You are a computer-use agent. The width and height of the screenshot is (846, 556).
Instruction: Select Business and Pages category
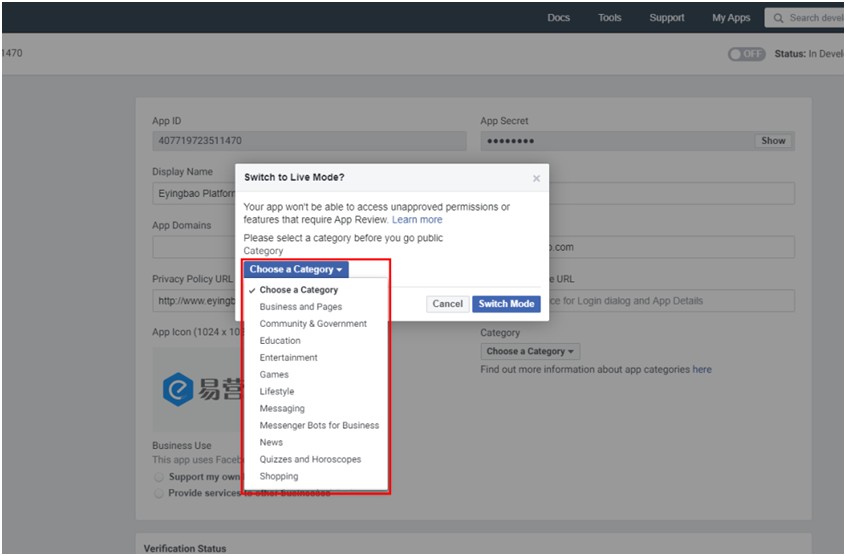pos(300,307)
